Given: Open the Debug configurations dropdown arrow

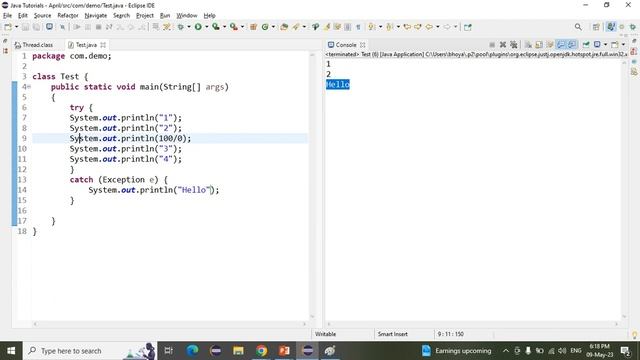Looking at the screenshot, I should [x=189, y=27].
